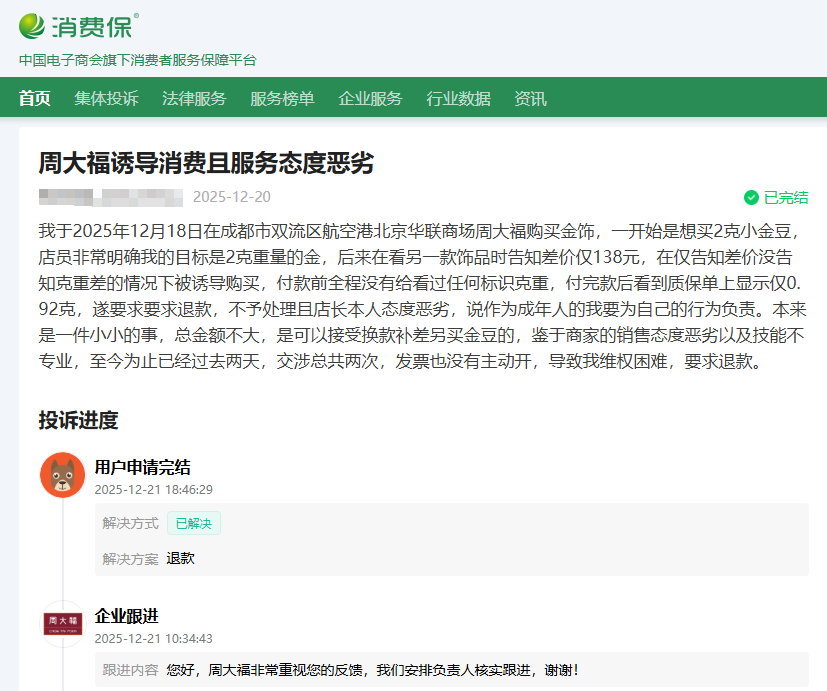Viewport: 827px width, 691px height.
Task: Switch to the 资讯 page
Action: (x=530, y=98)
